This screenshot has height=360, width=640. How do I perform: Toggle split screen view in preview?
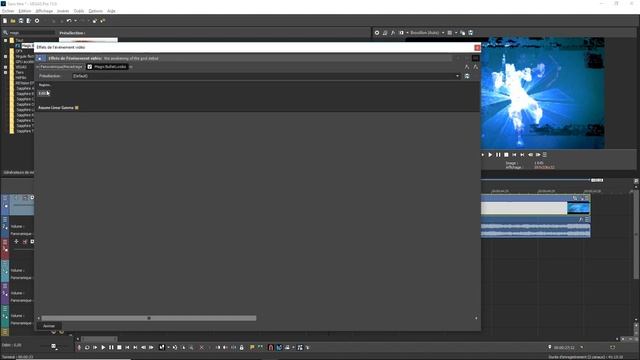click(401, 33)
